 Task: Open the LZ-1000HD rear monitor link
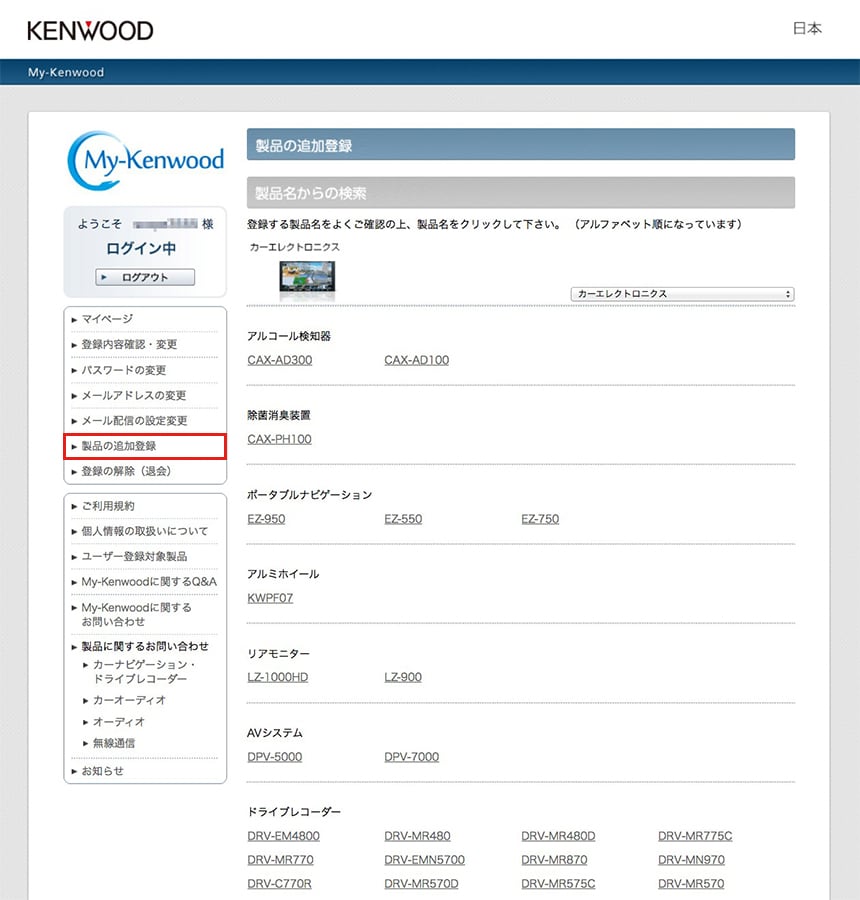coord(278,677)
